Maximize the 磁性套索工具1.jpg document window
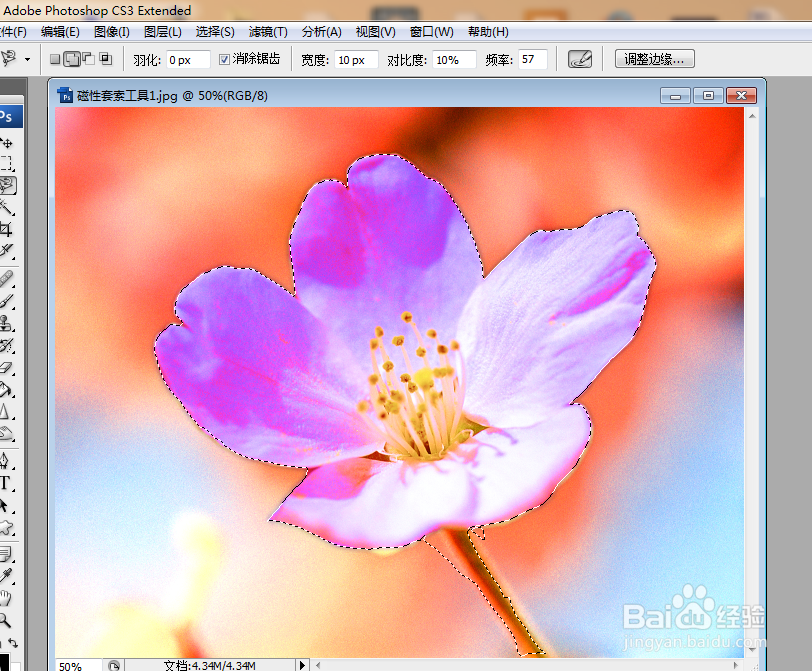The height and width of the screenshot is (671, 812). coord(708,96)
